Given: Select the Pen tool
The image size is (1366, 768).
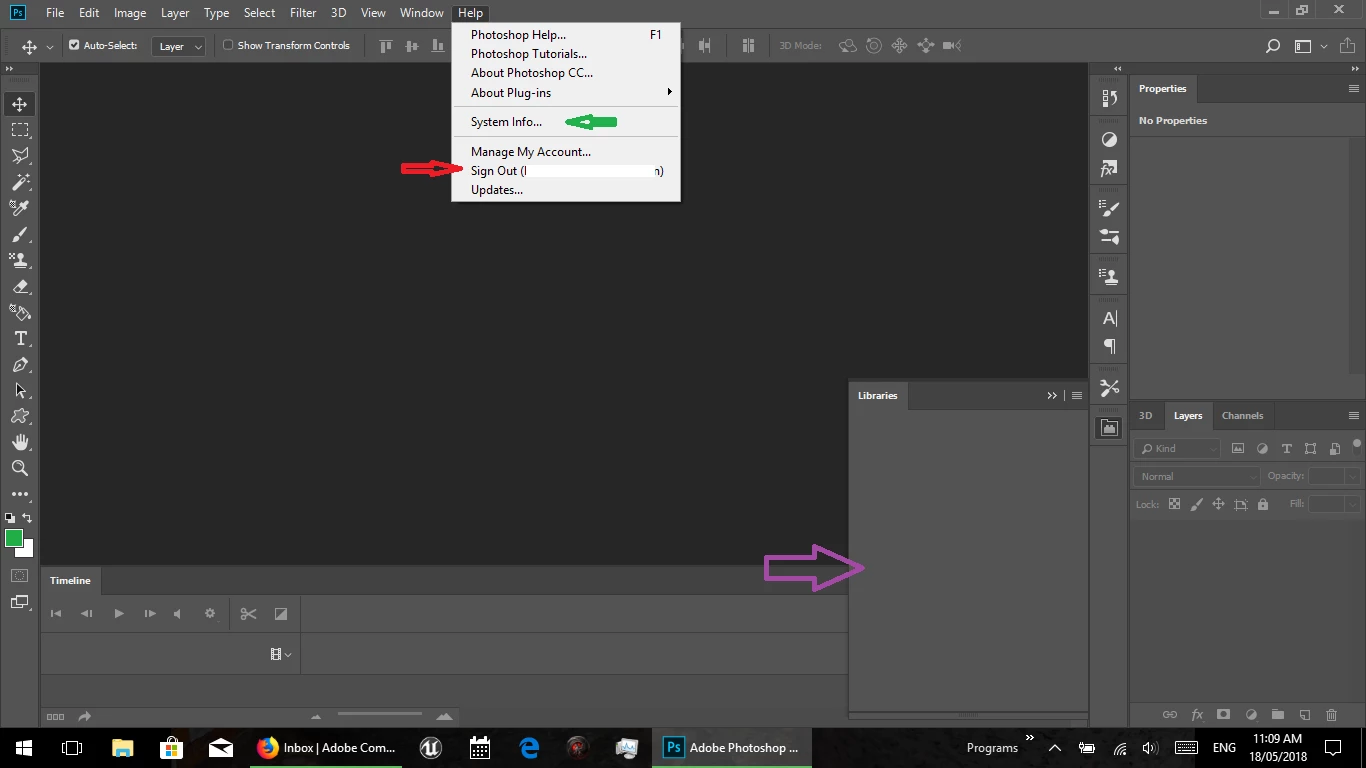Looking at the screenshot, I should point(19,364).
